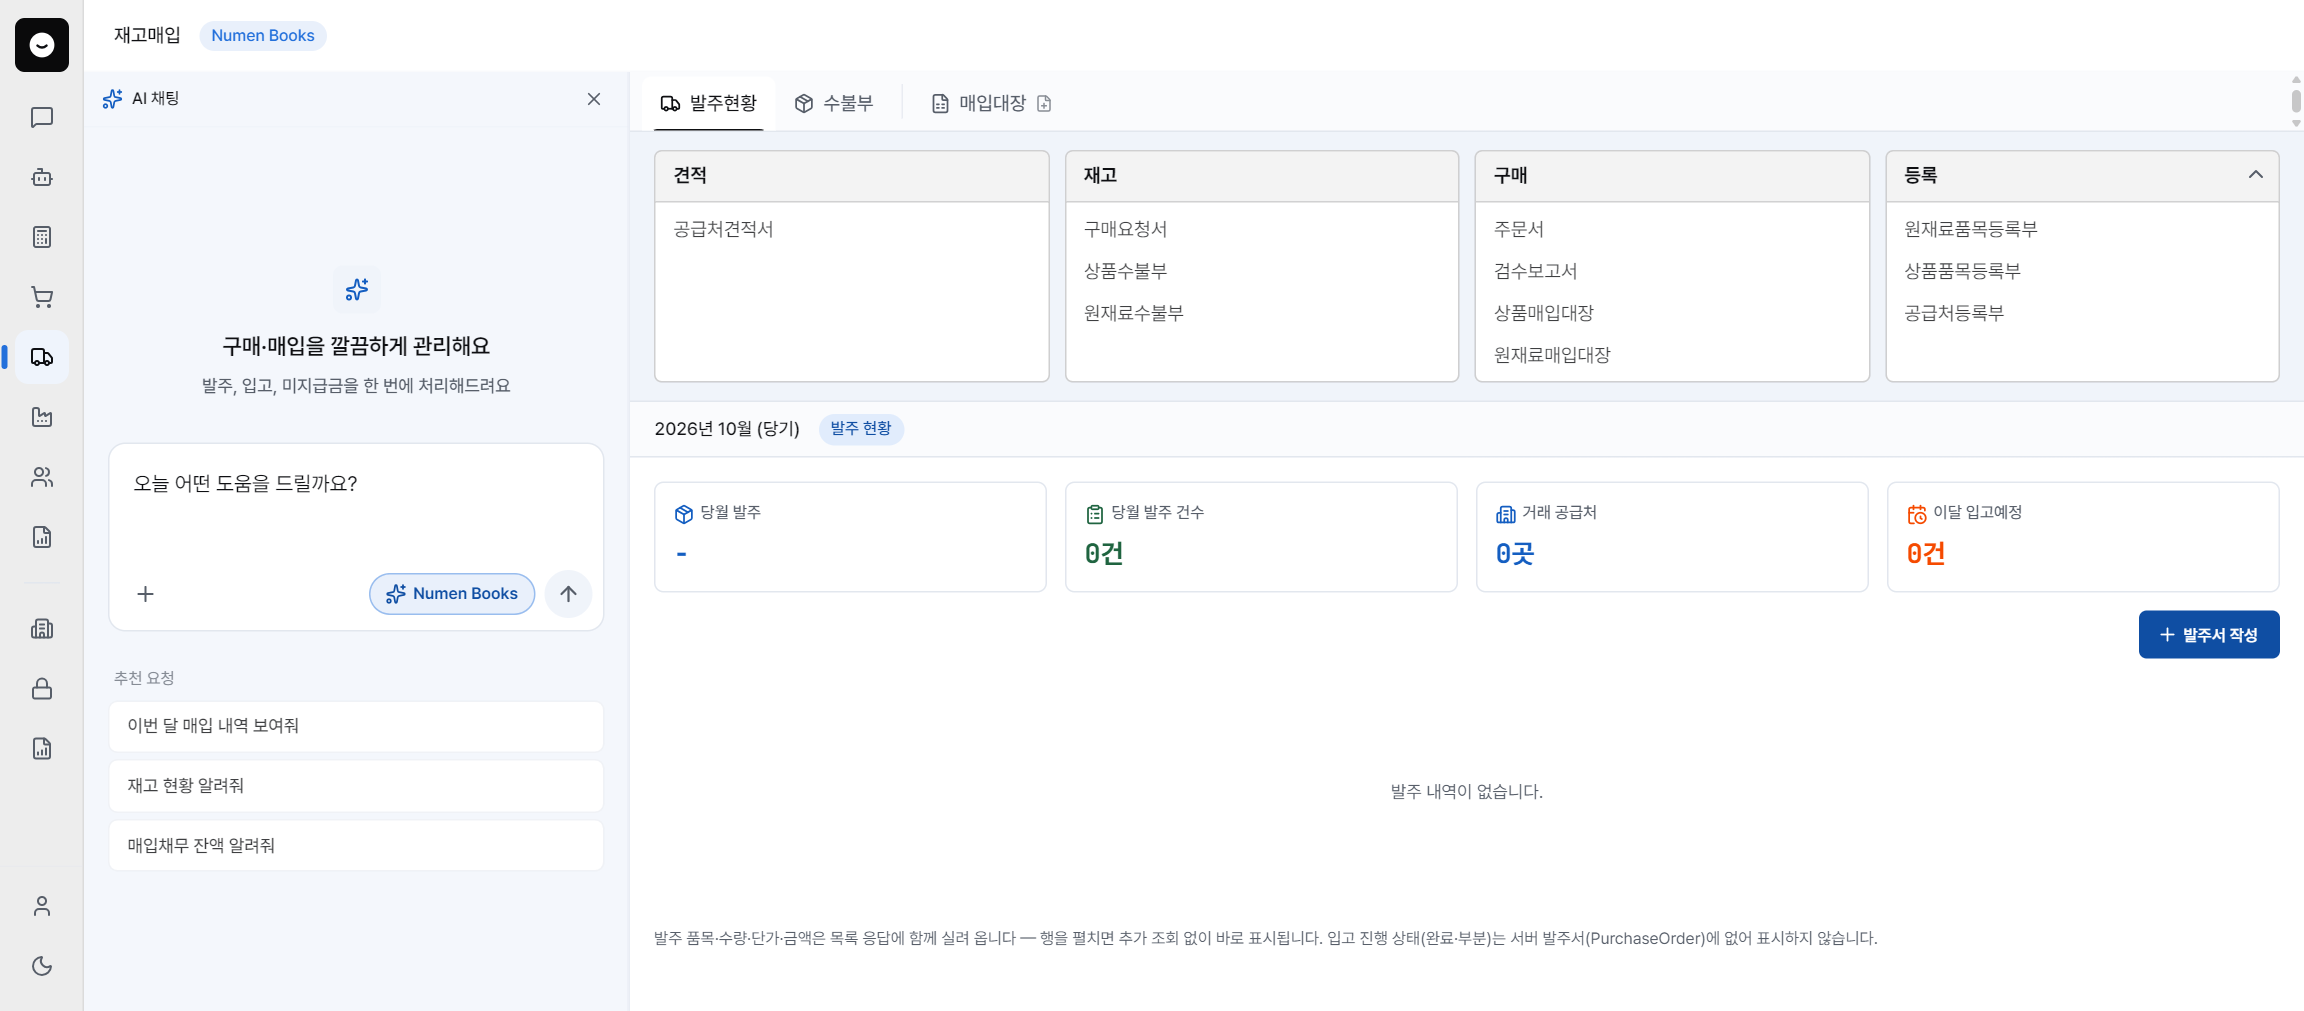Screen dimensions: 2304x1011
Task: Click the building icon in sidebar
Action: pyautogui.click(x=42, y=629)
